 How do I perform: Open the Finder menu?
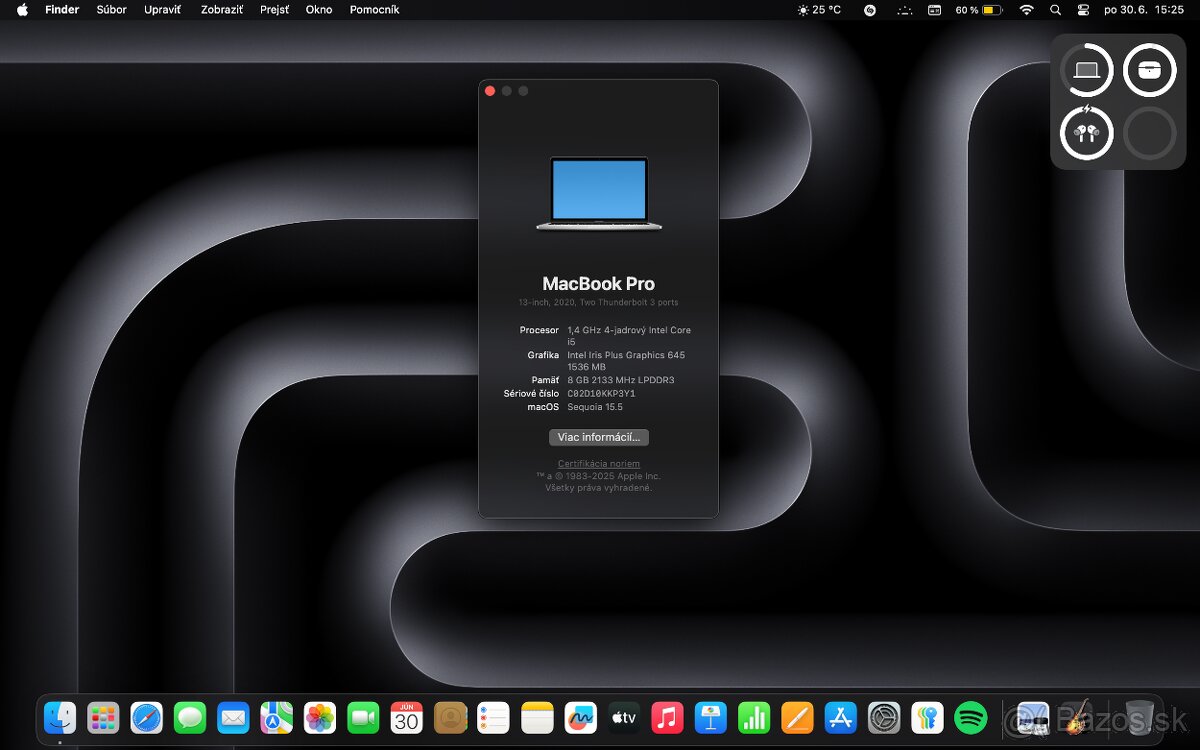point(62,10)
